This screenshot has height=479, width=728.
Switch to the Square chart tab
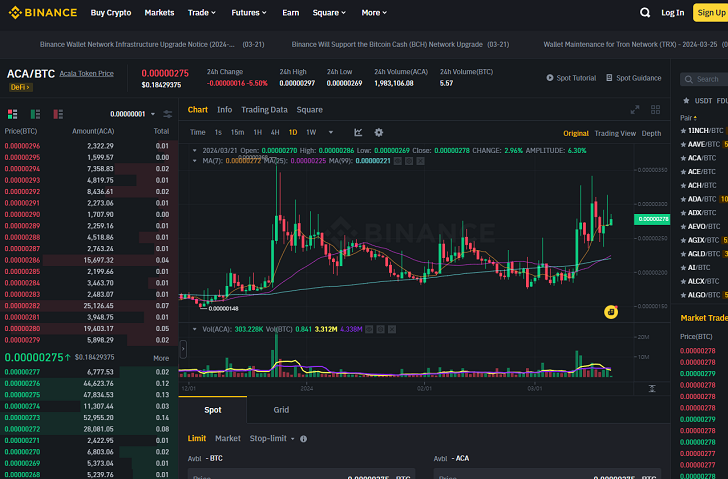309,110
